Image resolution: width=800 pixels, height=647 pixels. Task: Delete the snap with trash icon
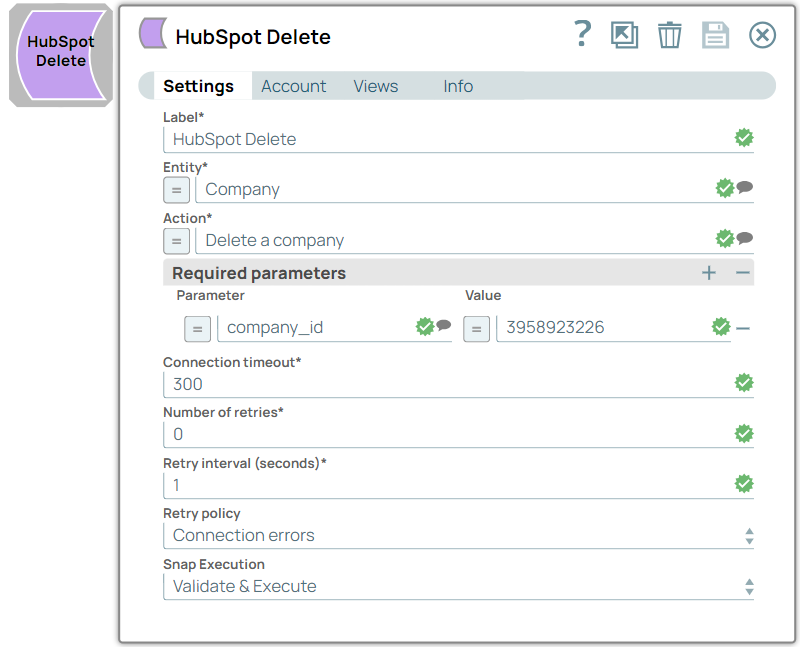point(669,35)
